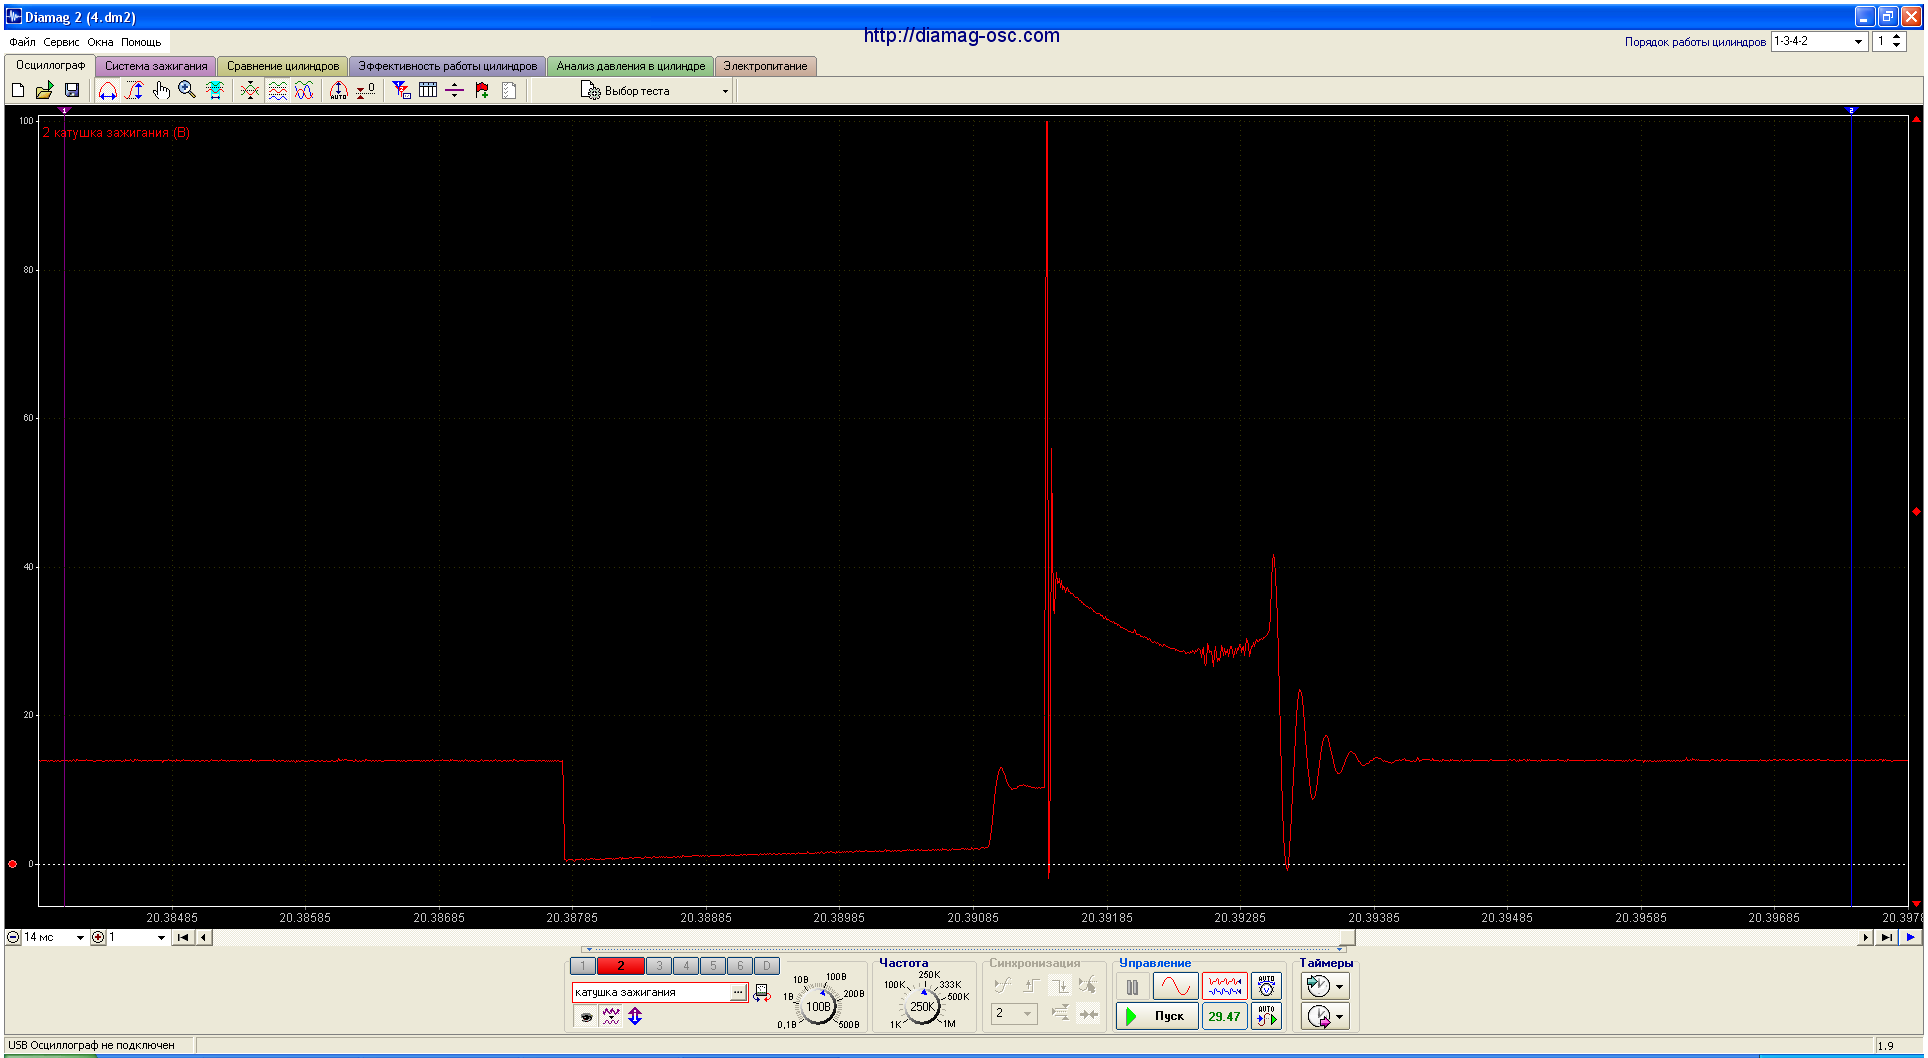Click the red plus zoom-in button
This screenshot has height=1058, width=1928.
pos(98,937)
